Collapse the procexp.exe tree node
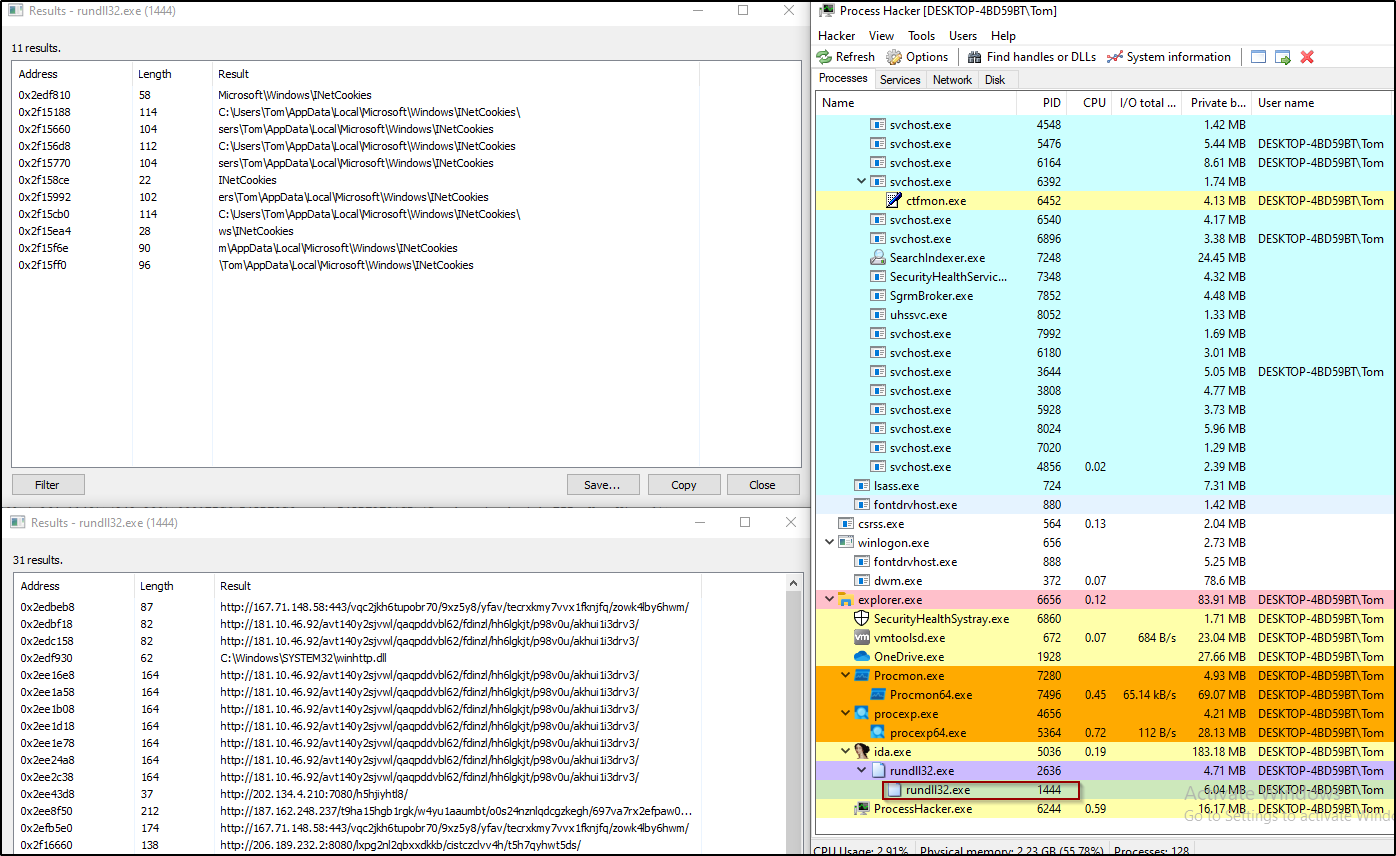1396x856 pixels. click(x=846, y=714)
